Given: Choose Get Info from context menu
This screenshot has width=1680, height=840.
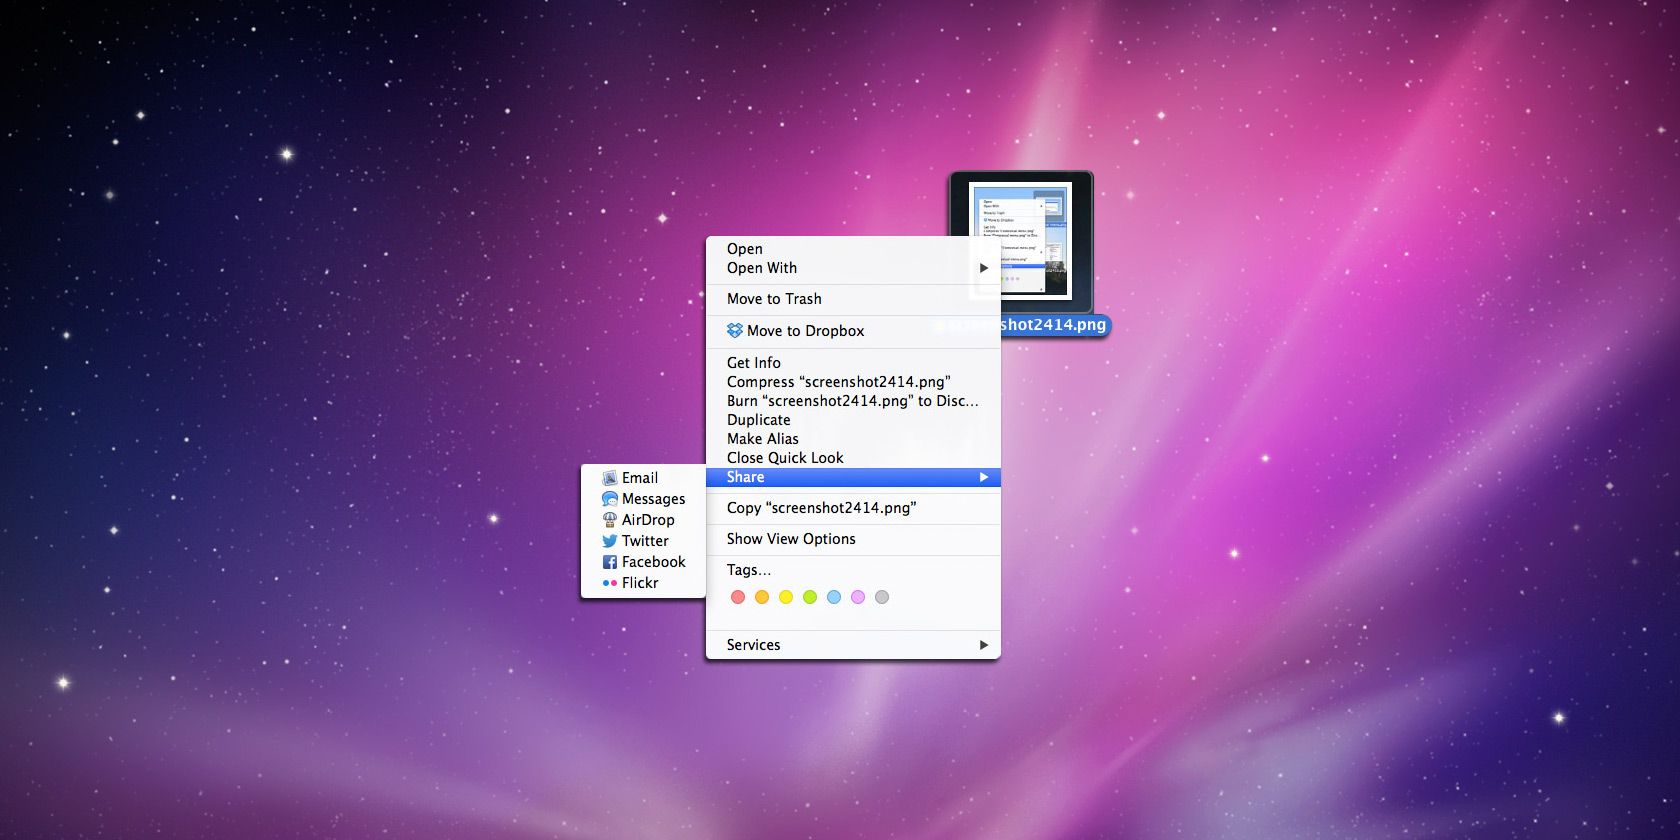Looking at the screenshot, I should click(754, 363).
